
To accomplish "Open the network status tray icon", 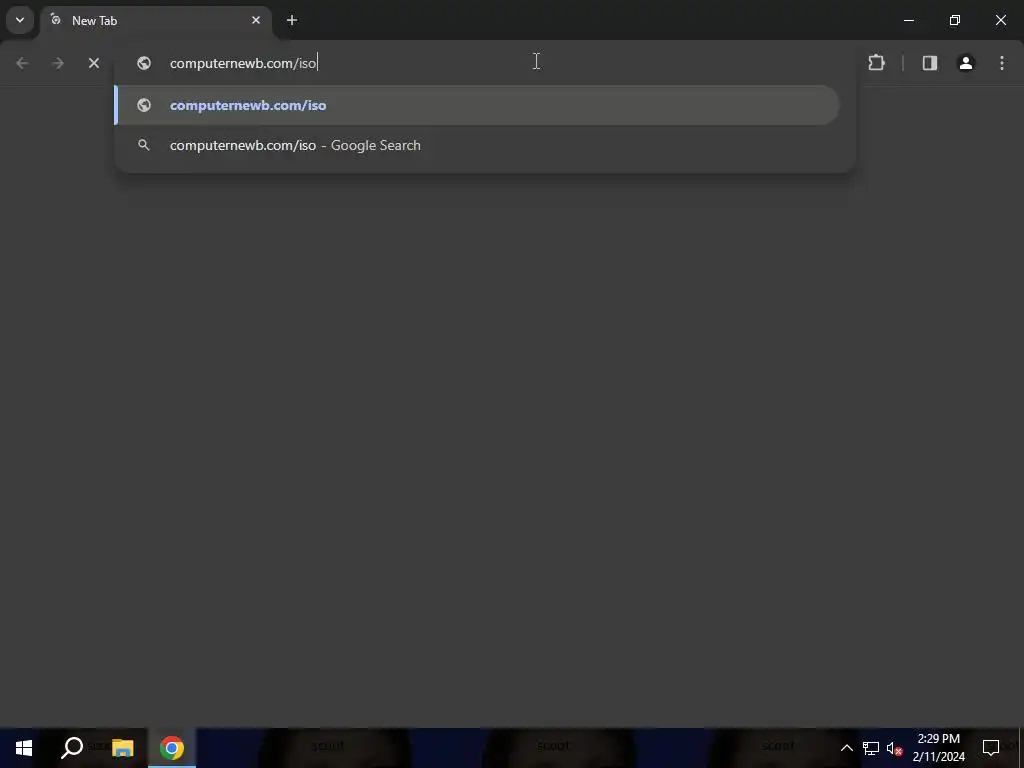I will click(x=871, y=748).
